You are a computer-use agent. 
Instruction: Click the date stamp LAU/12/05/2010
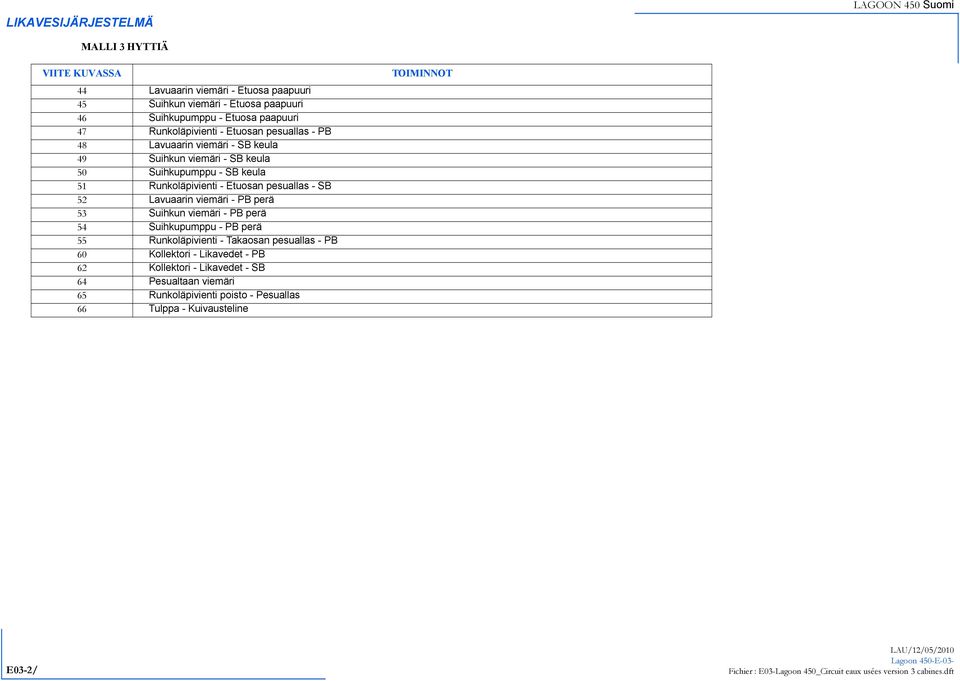tap(922, 650)
